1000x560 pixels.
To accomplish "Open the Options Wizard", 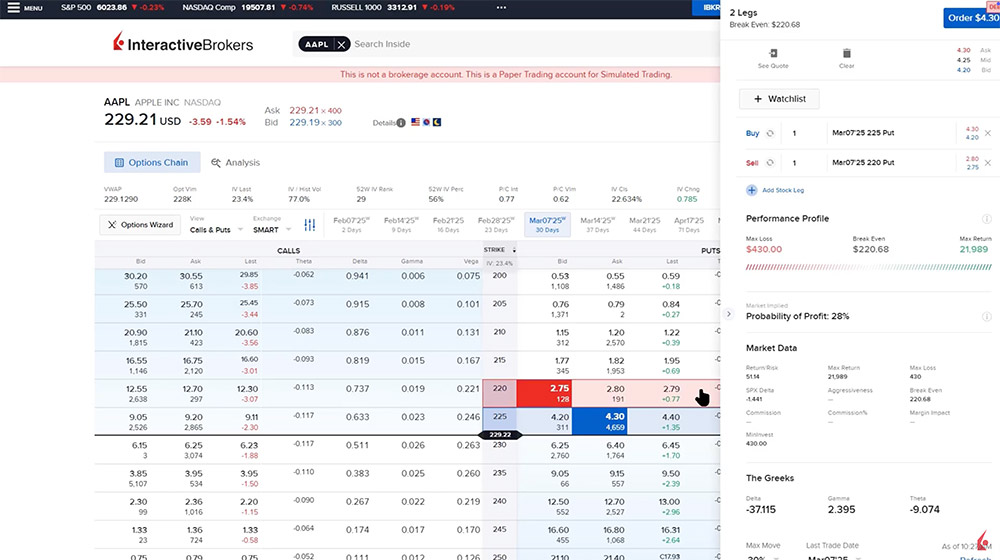I will click(140, 225).
